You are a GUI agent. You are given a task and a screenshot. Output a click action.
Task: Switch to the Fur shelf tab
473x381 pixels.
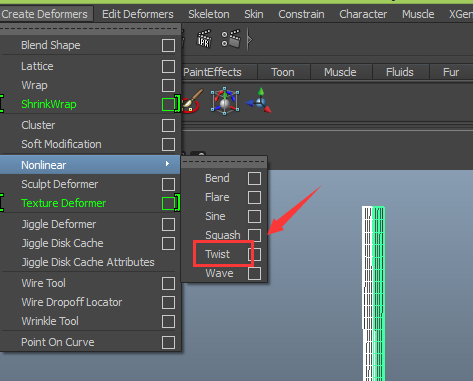(451, 72)
